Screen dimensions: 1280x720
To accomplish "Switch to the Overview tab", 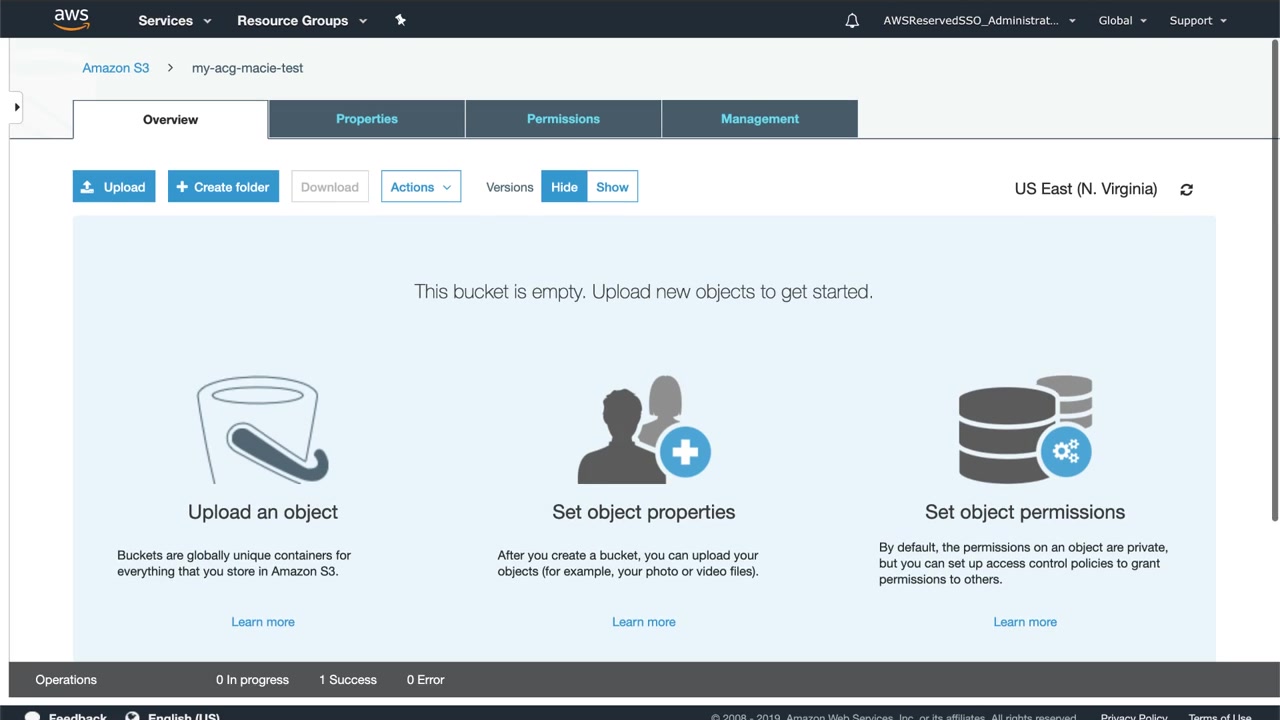I will 170,119.
